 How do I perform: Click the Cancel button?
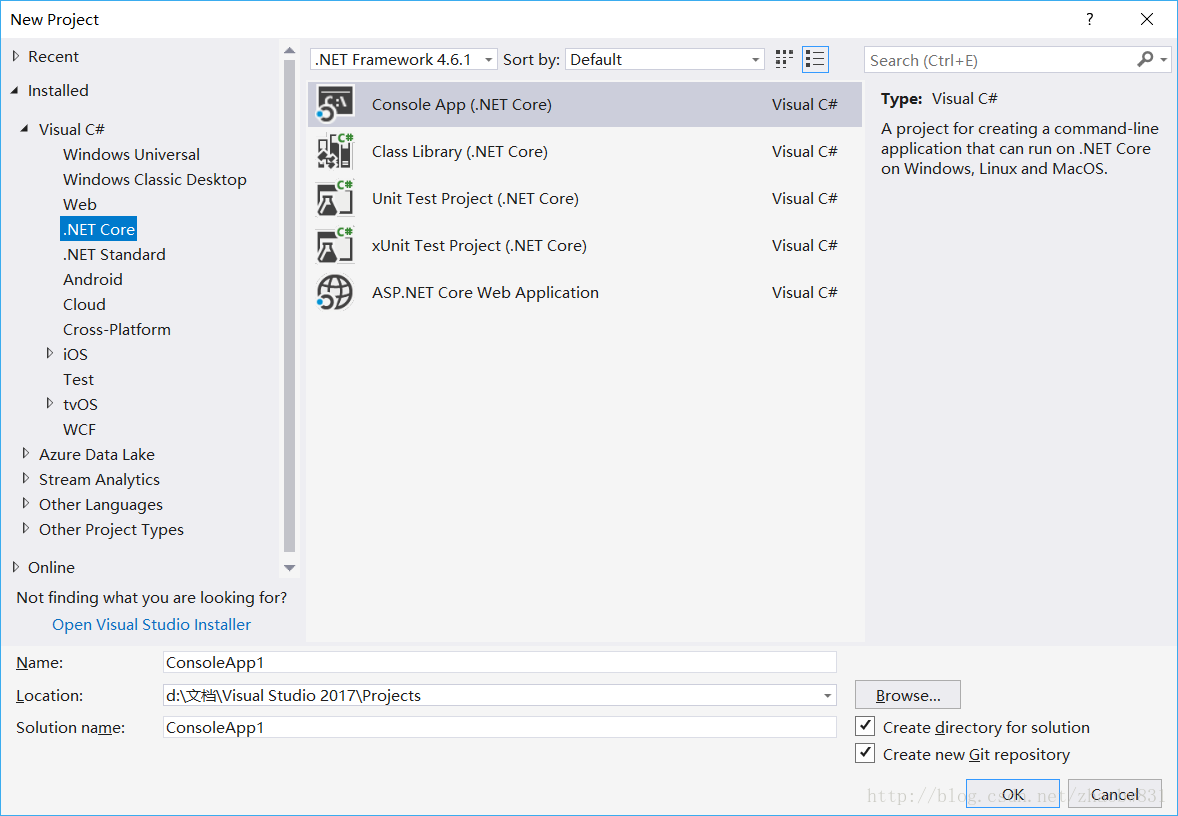click(1115, 794)
